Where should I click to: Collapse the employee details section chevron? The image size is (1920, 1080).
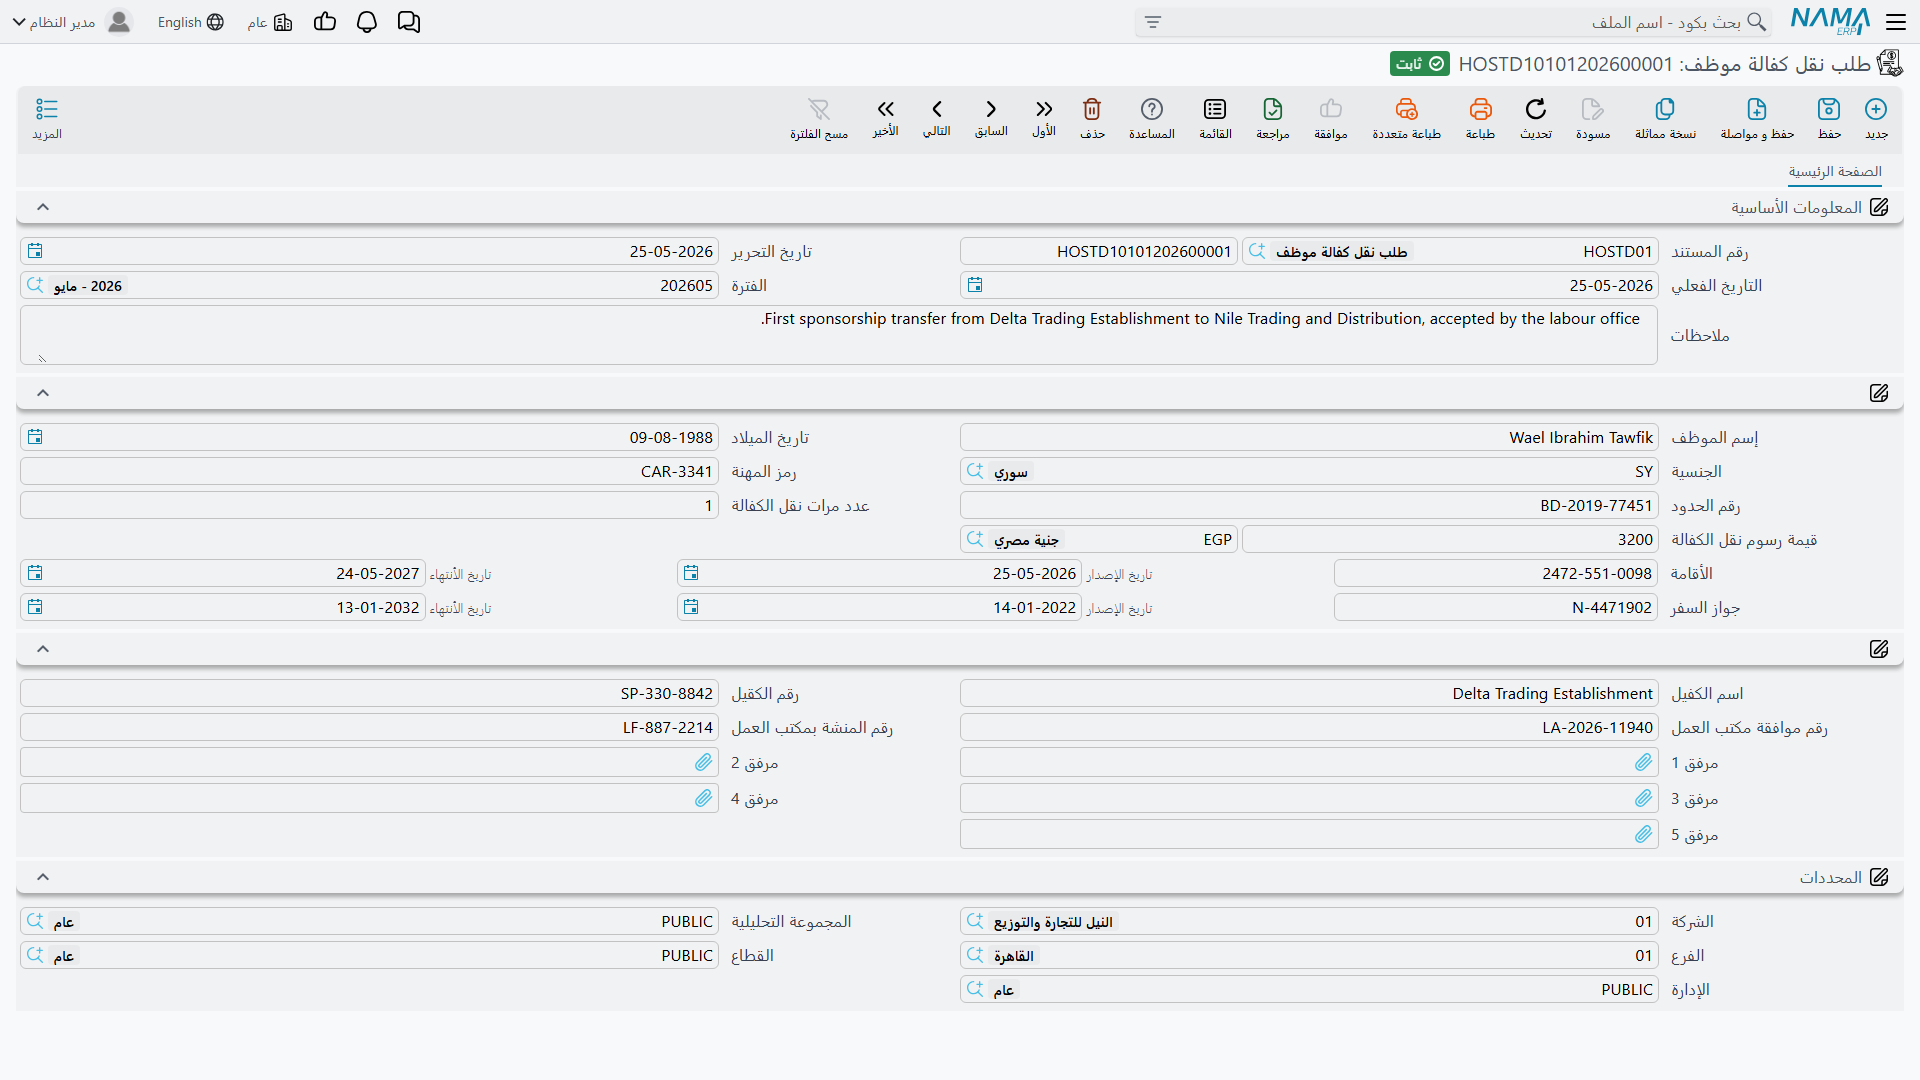coord(43,393)
